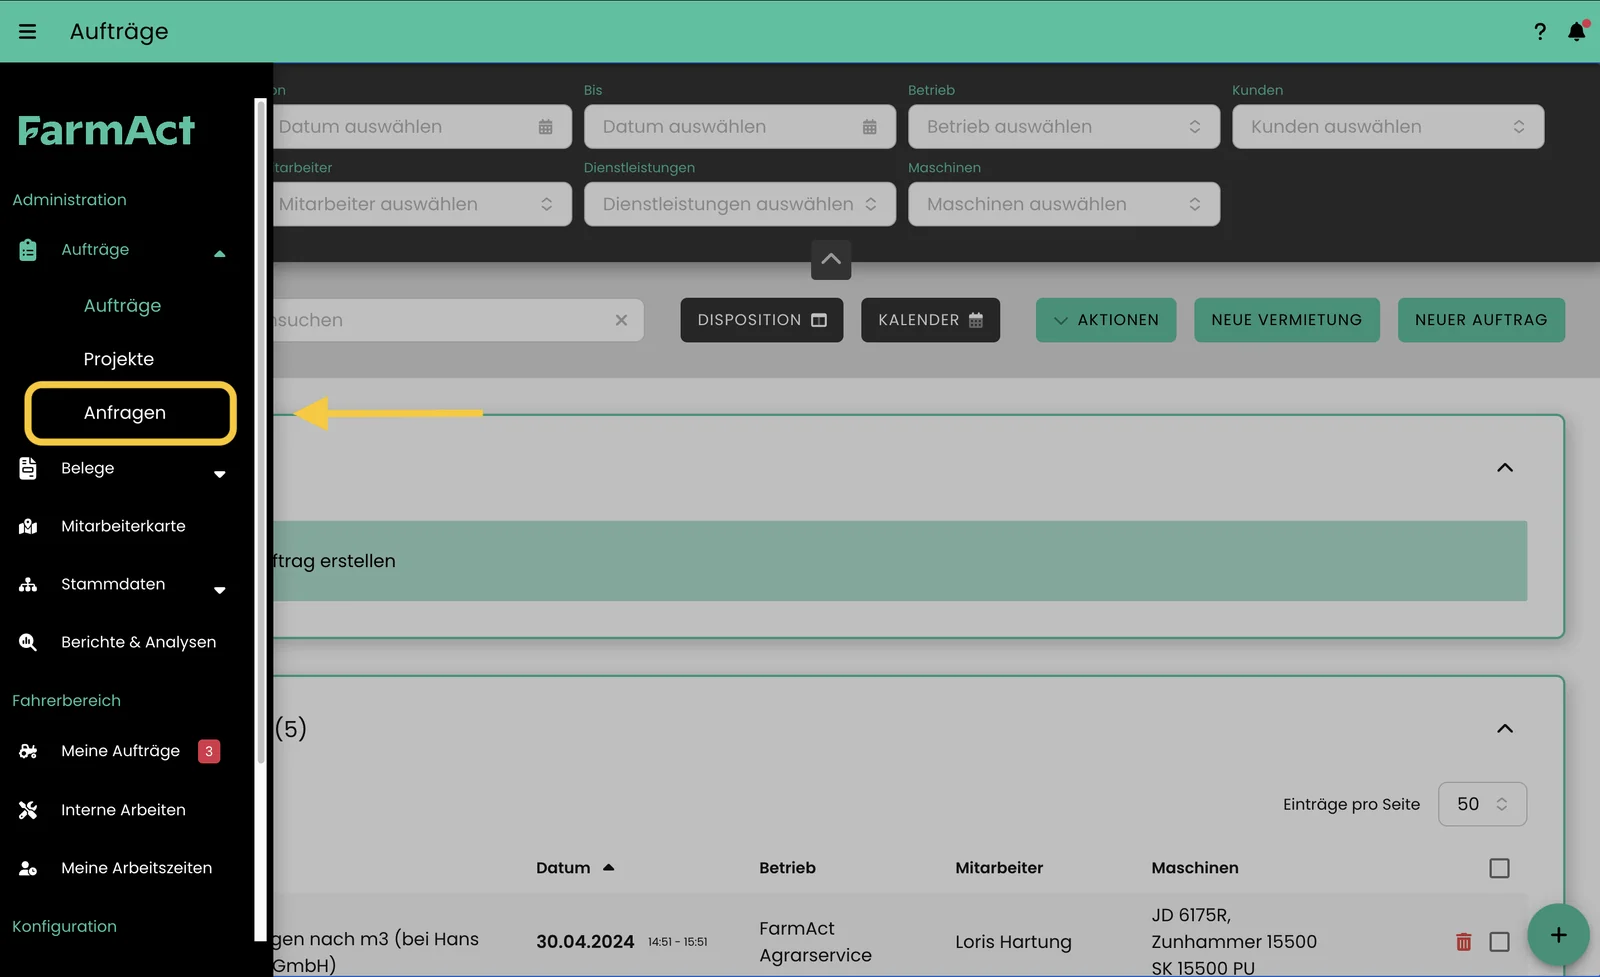Click the green plus floating button

(x=1558, y=935)
